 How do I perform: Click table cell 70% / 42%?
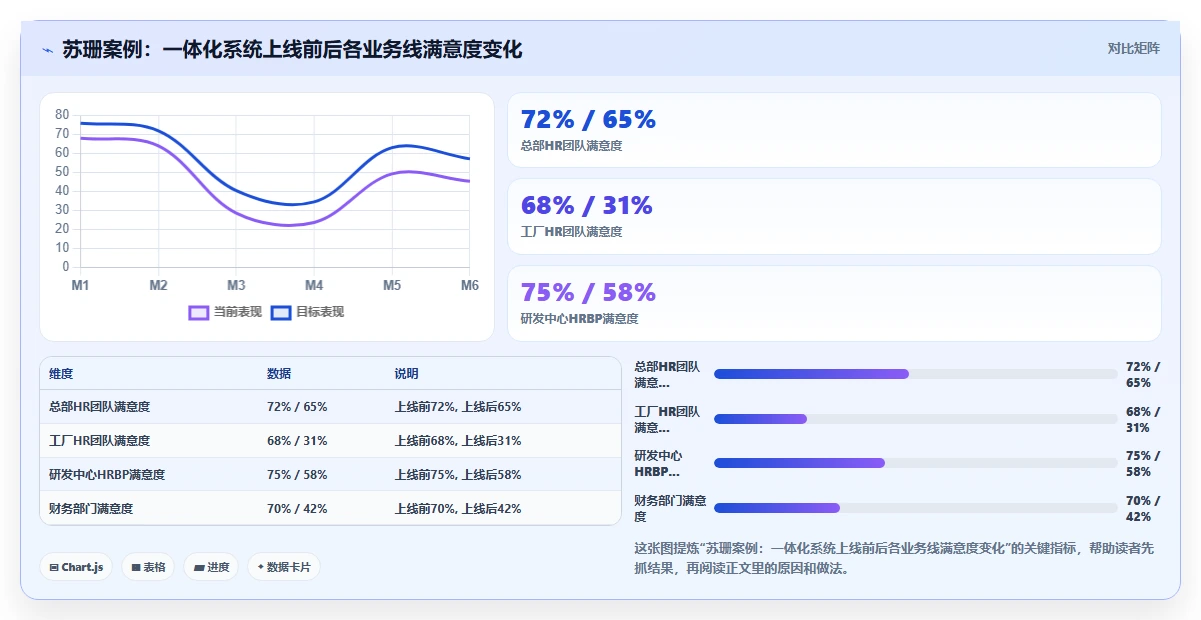click(297, 508)
